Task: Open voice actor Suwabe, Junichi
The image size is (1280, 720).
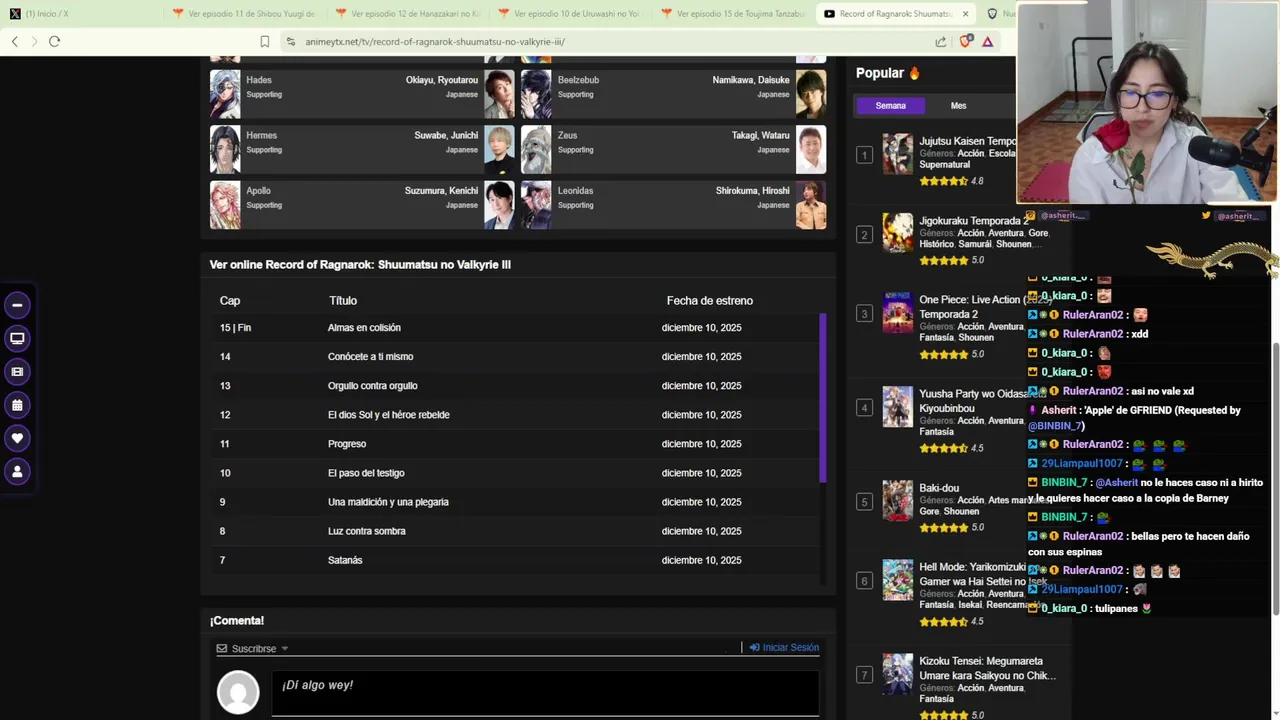Action: click(446, 135)
